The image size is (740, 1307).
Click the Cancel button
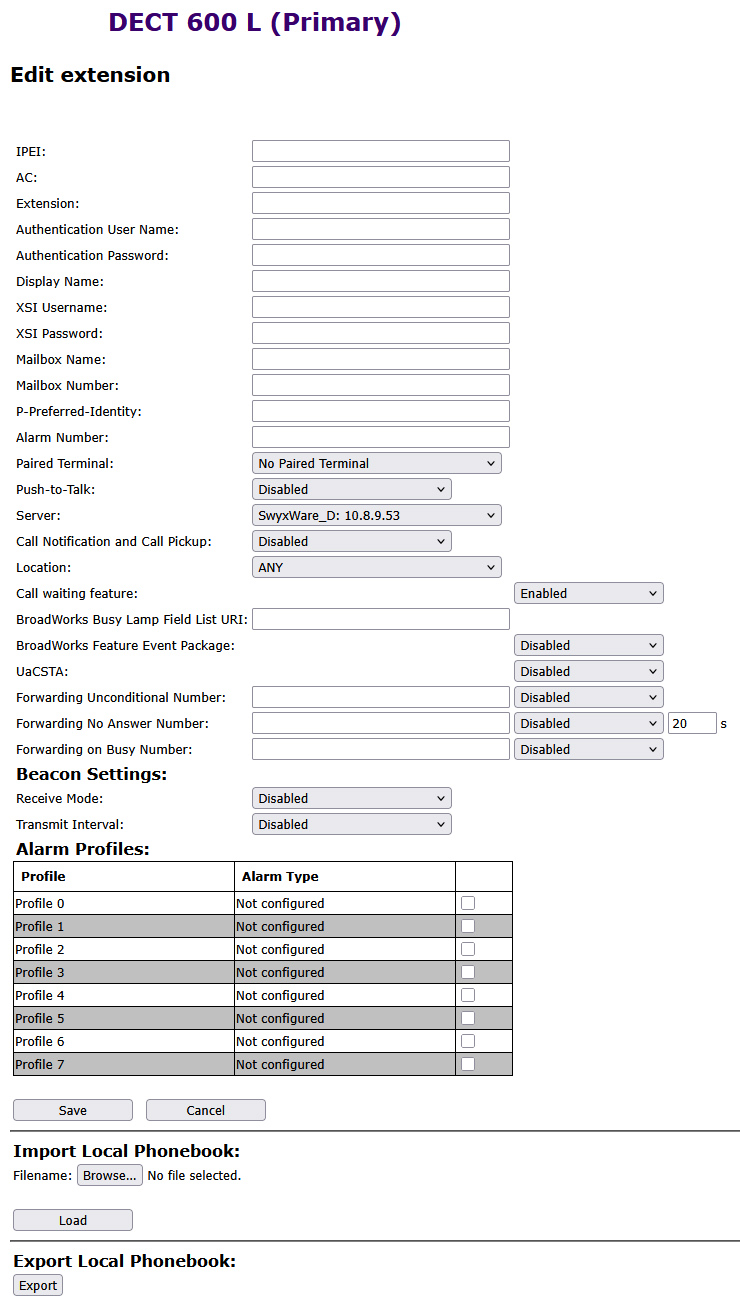coord(206,1110)
